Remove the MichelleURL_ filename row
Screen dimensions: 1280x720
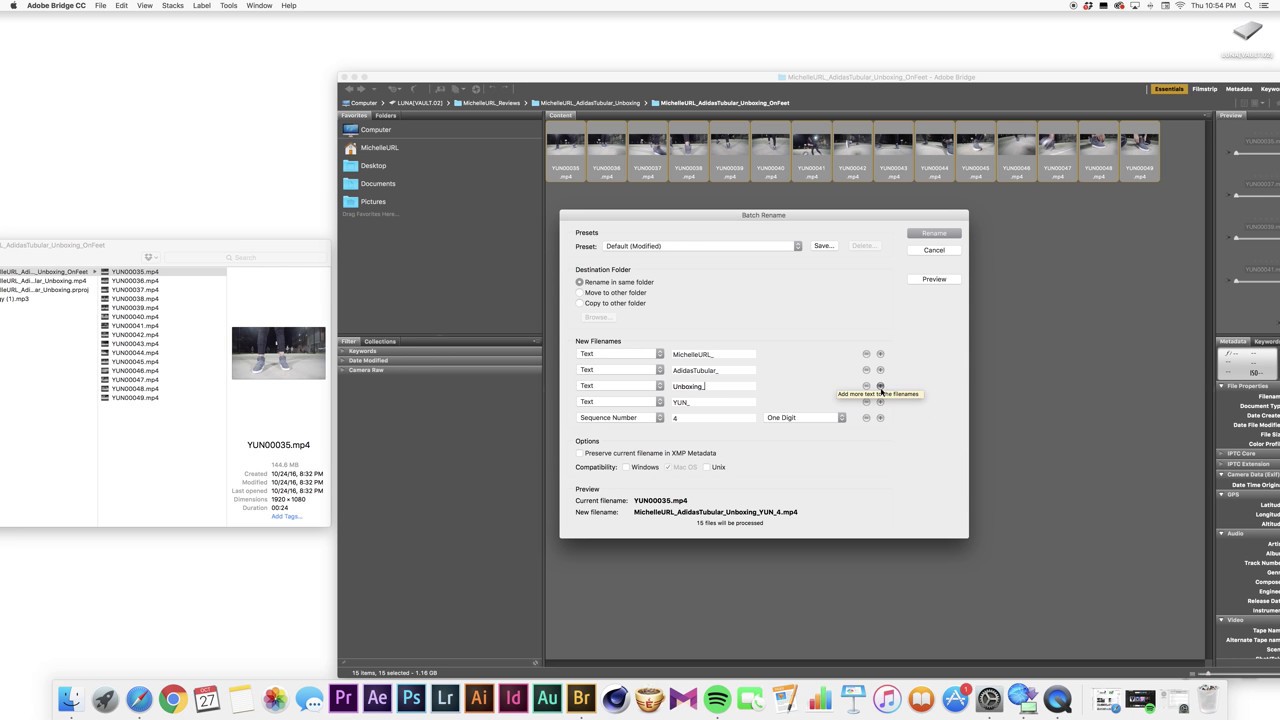[x=866, y=354]
